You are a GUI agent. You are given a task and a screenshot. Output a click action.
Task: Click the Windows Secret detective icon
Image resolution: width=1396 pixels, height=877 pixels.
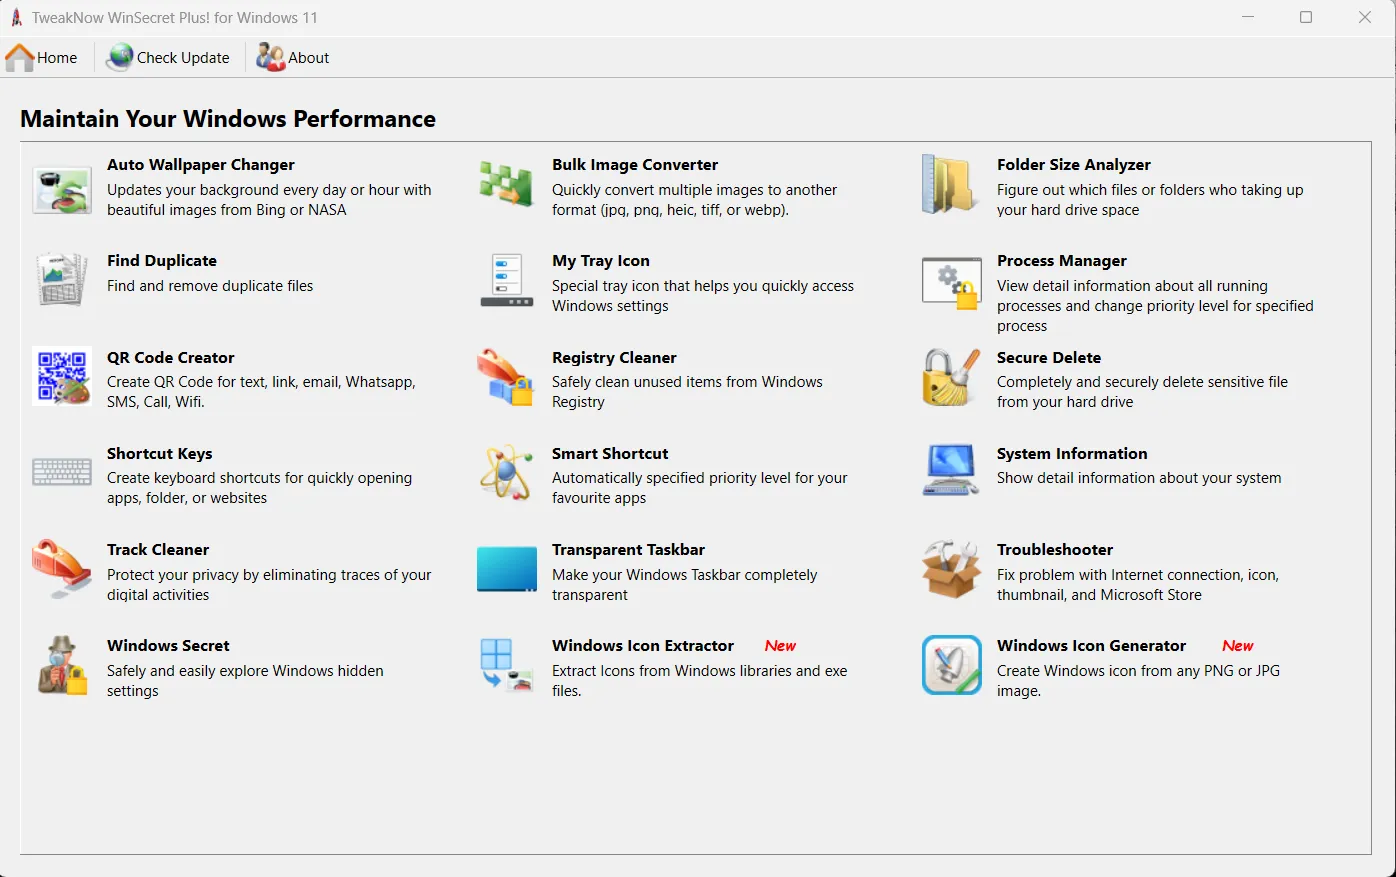tap(62, 665)
